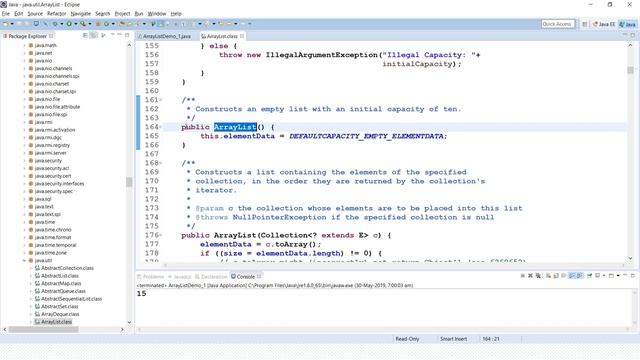
Task: Expand the AbstractList.class node
Action: 31,276
